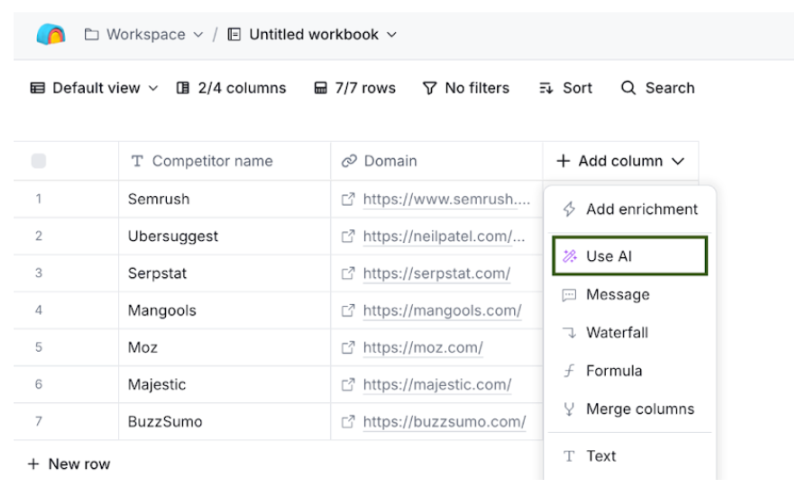
Task: Open the 2/4 columns visibility control
Action: [x=231, y=88]
